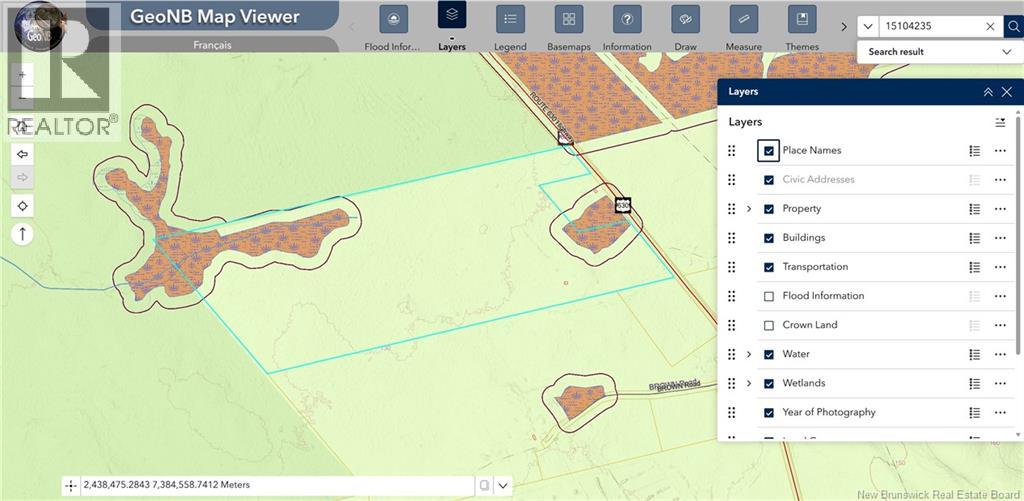Show legend for Wetlands layer
The width and height of the screenshot is (1024, 501).
pos(974,383)
